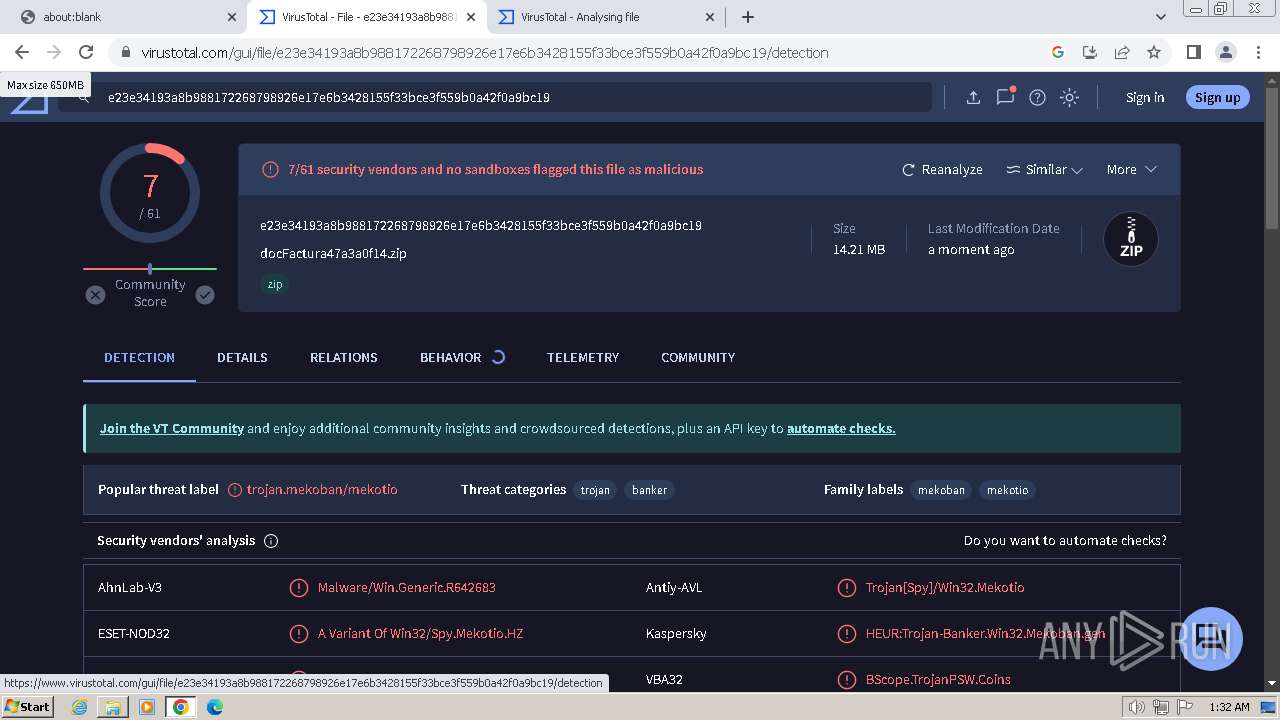Open a new browser tab
Image resolution: width=1280 pixels, height=720 pixels.
coord(748,17)
